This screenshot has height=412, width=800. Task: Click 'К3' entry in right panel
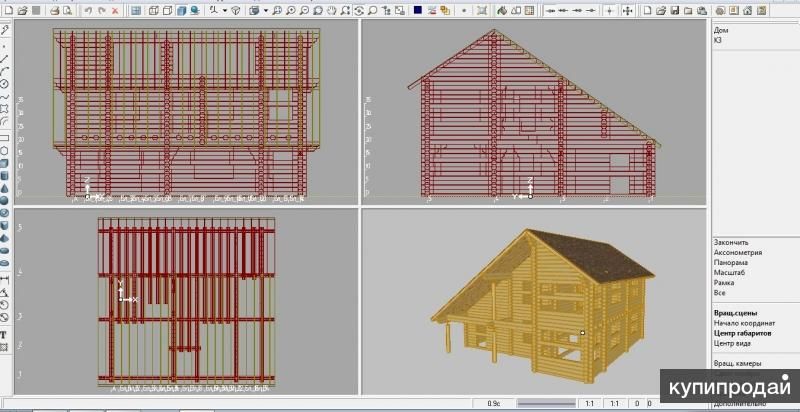click(x=718, y=40)
